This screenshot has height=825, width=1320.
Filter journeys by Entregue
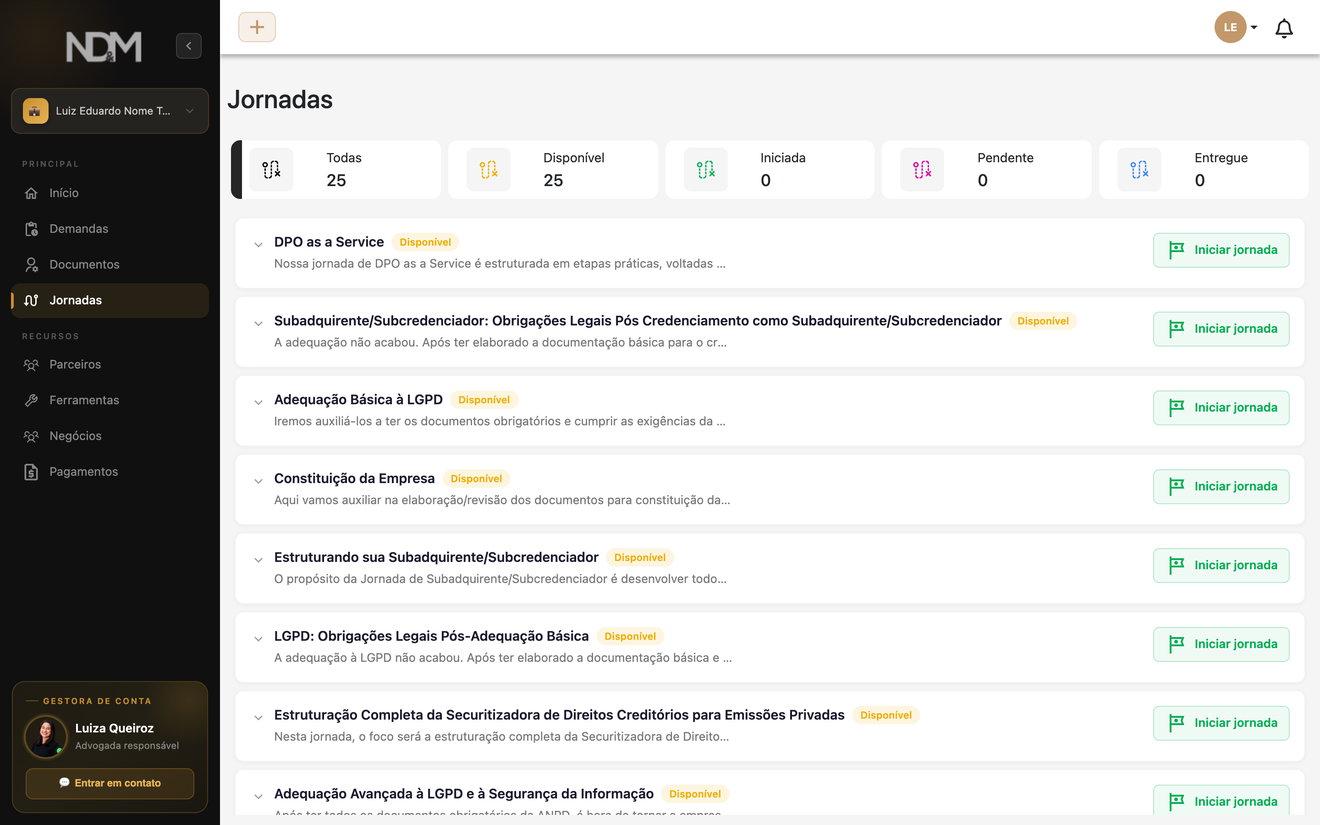click(x=1204, y=169)
